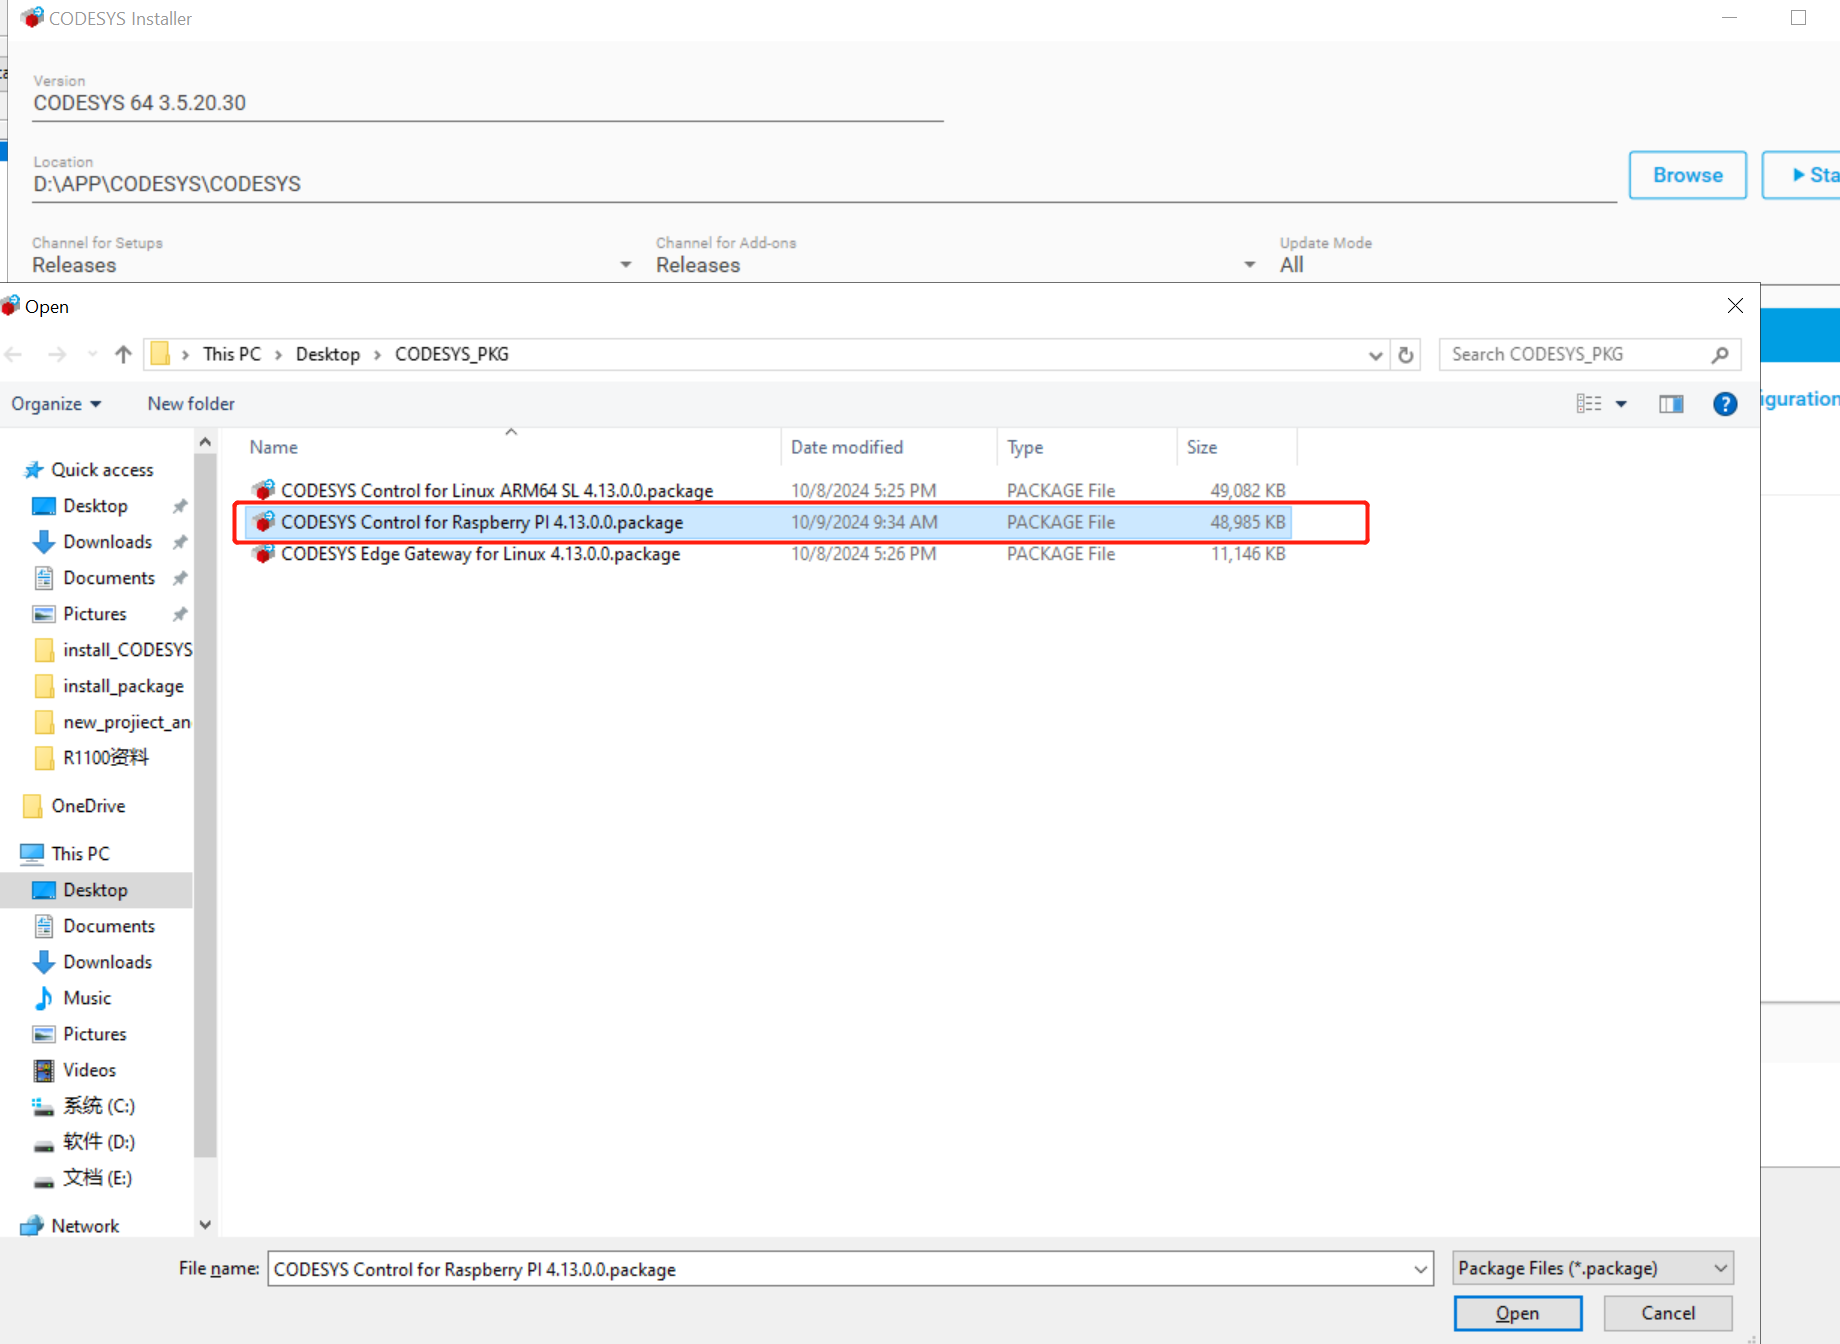Click the File name input field

[838, 1269]
